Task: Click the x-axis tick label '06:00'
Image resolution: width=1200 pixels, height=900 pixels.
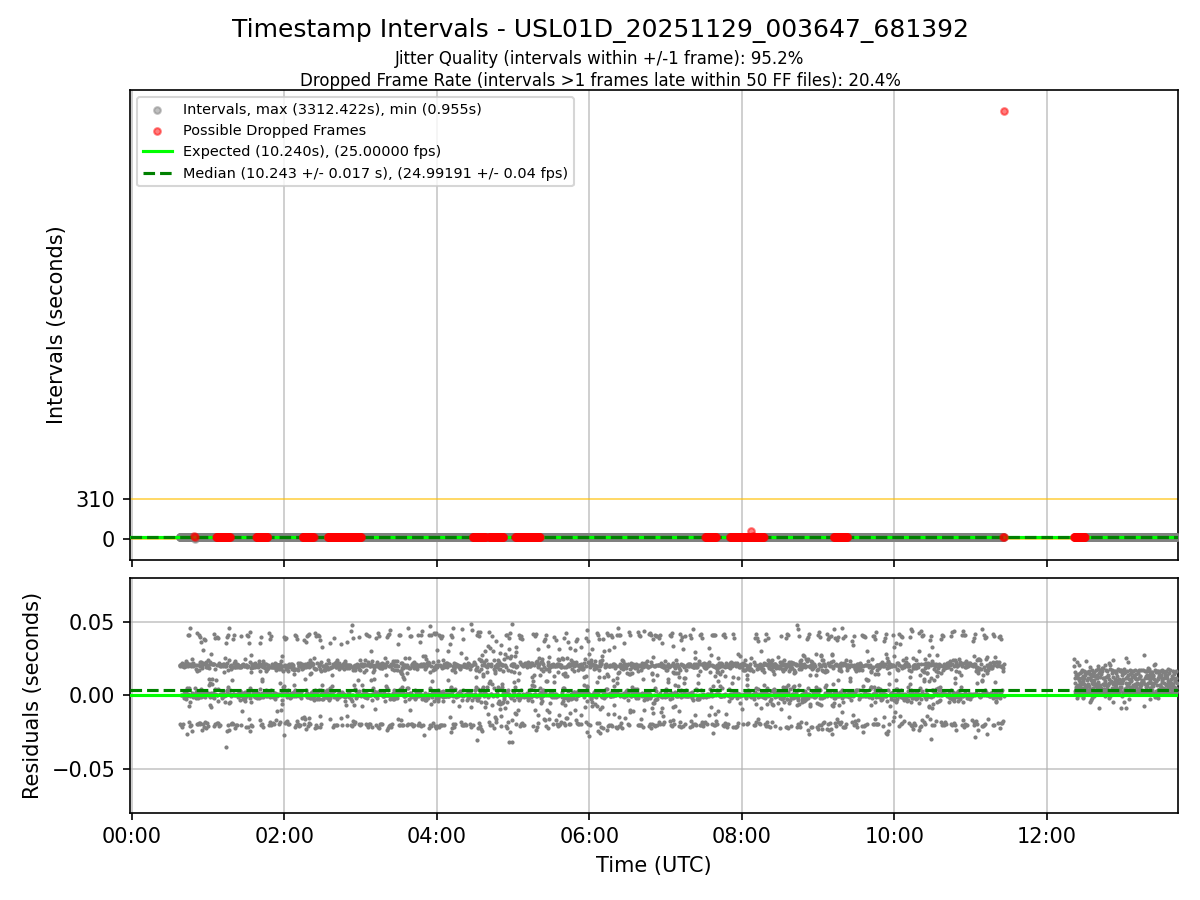Action: (589, 835)
